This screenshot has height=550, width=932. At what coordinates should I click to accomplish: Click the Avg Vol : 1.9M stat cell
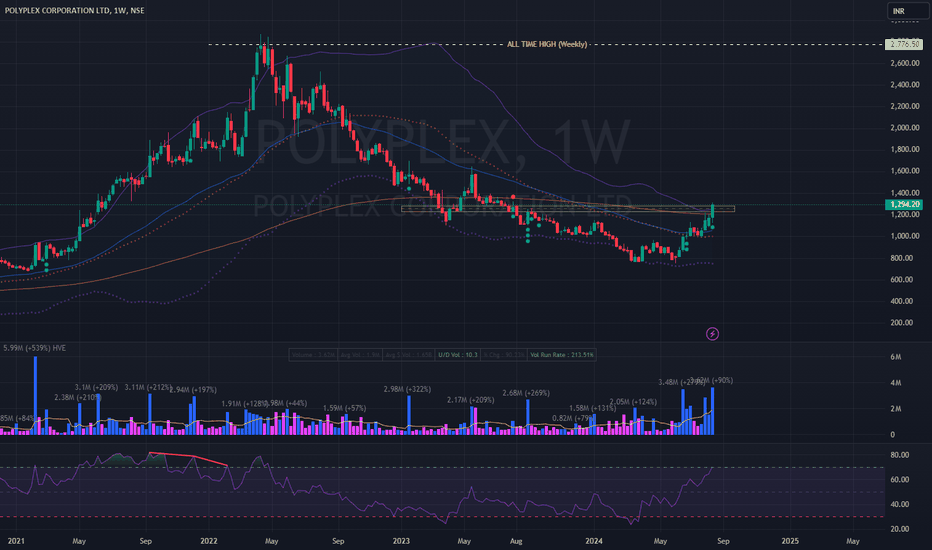(360, 355)
